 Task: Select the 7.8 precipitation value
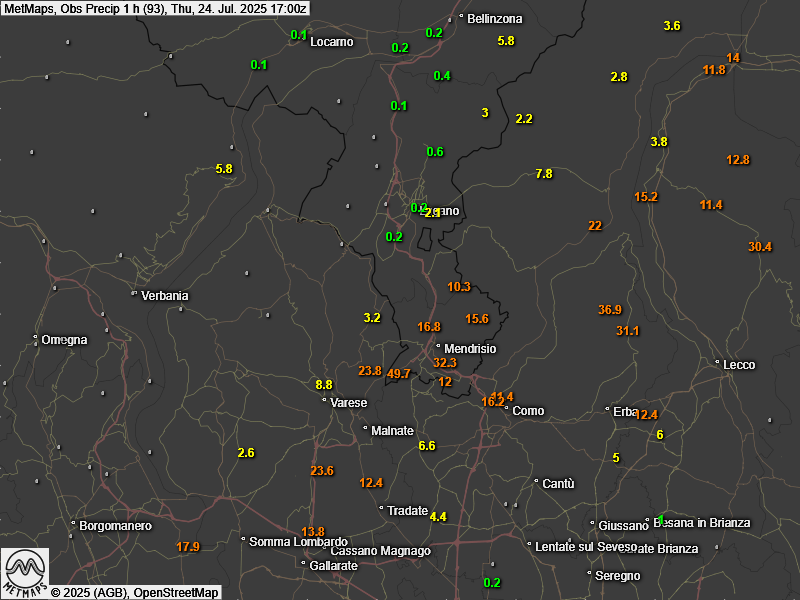click(544, 174)
